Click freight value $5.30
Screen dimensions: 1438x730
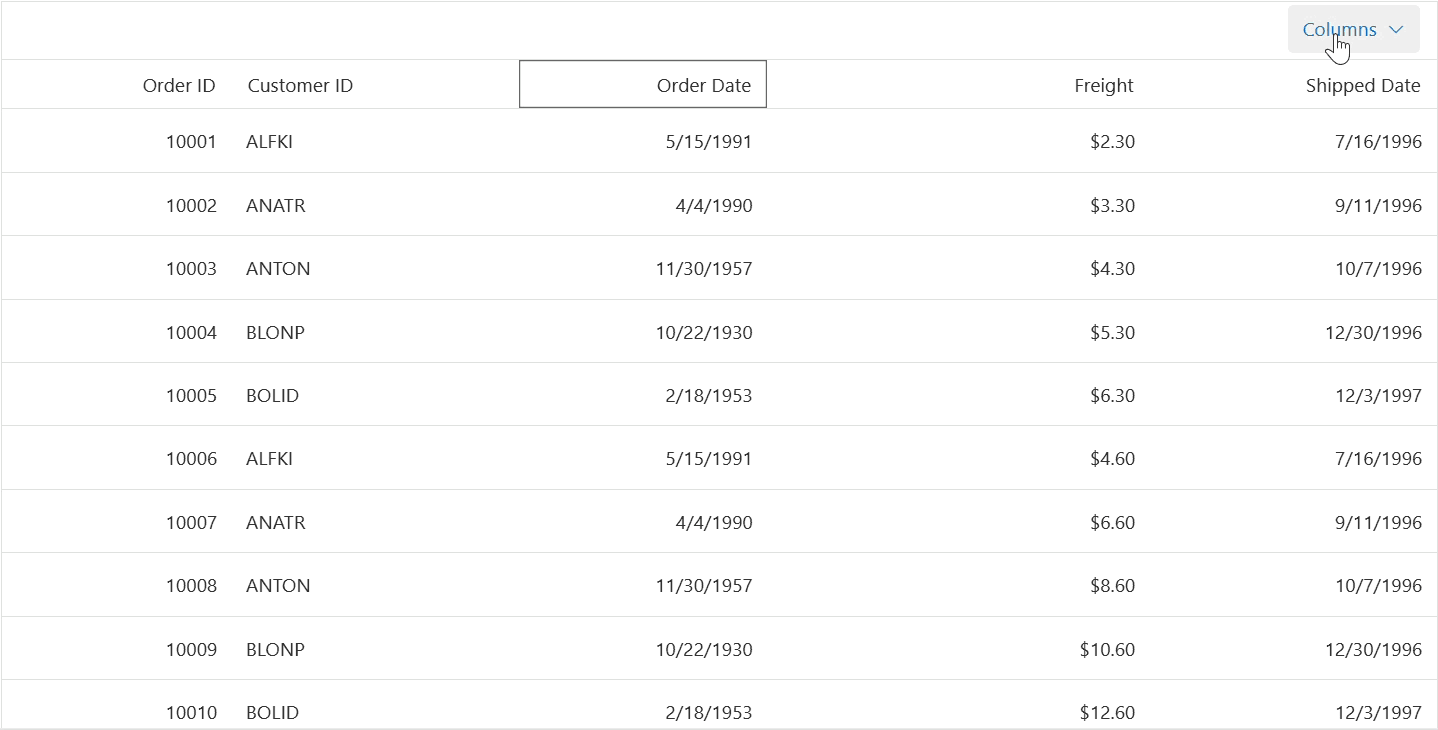[x=1112, y=333]
